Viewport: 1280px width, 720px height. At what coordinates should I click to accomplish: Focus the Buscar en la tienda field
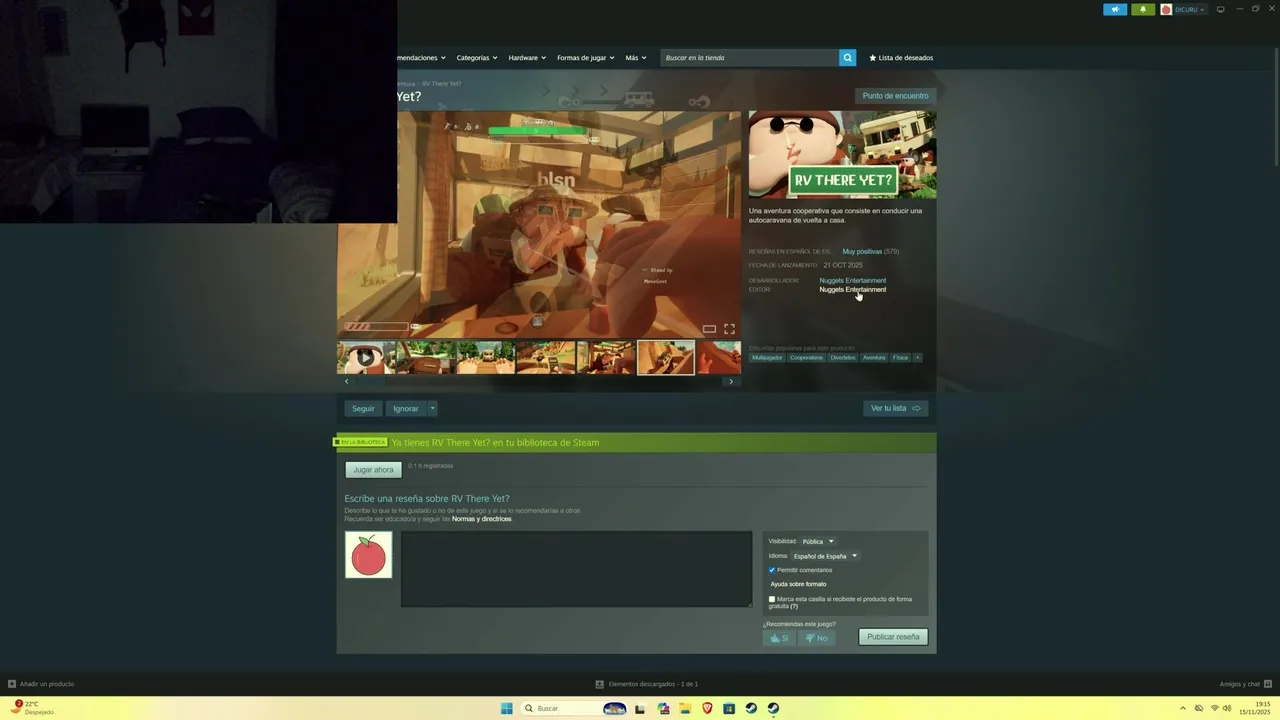[749, 58]
